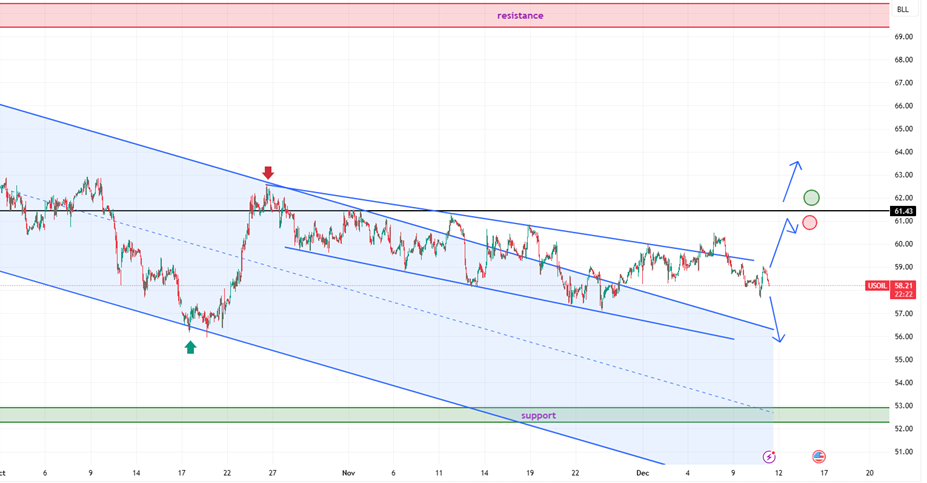Viewport: 927px width, 483px height.
Task: Open the purple lightning event icon
Action: [768, 456]
